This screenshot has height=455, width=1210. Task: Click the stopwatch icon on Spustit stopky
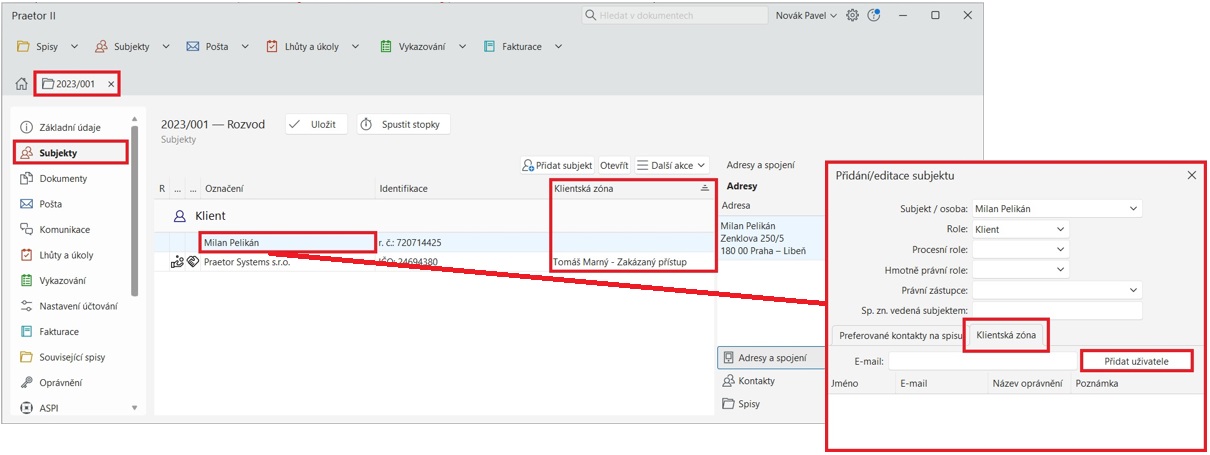pos(366,124)
